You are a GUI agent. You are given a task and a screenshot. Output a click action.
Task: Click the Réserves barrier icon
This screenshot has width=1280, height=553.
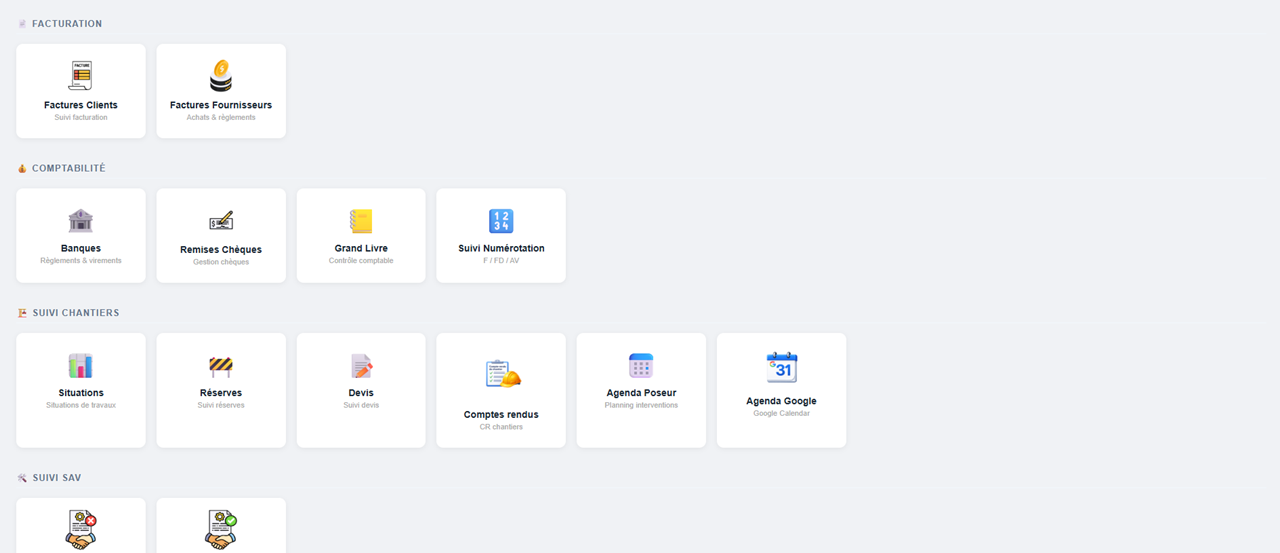pos(221,366)
